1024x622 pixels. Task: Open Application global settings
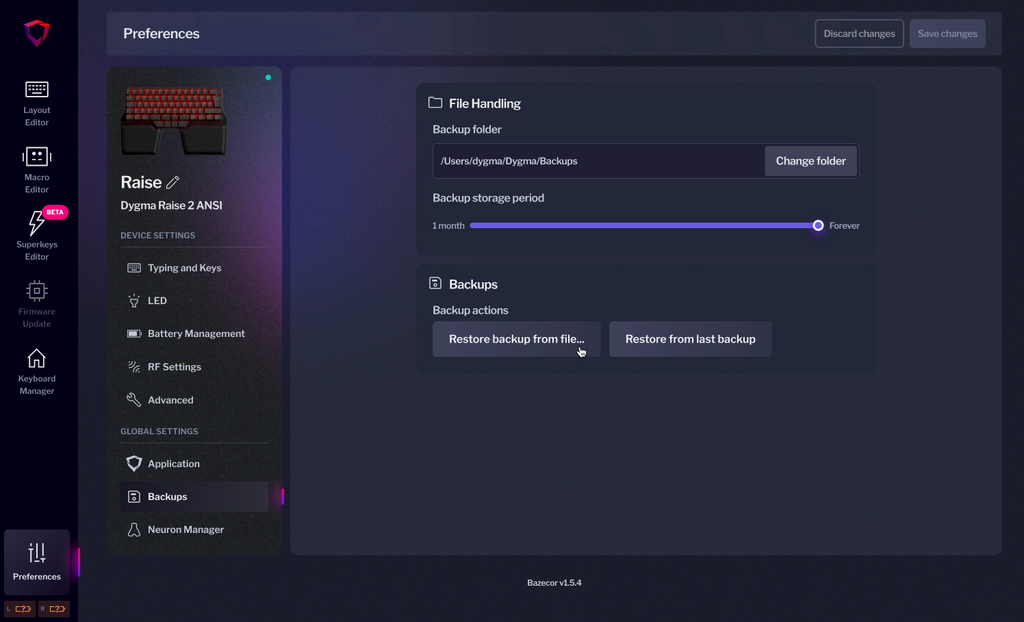click(x=173, y=464)
